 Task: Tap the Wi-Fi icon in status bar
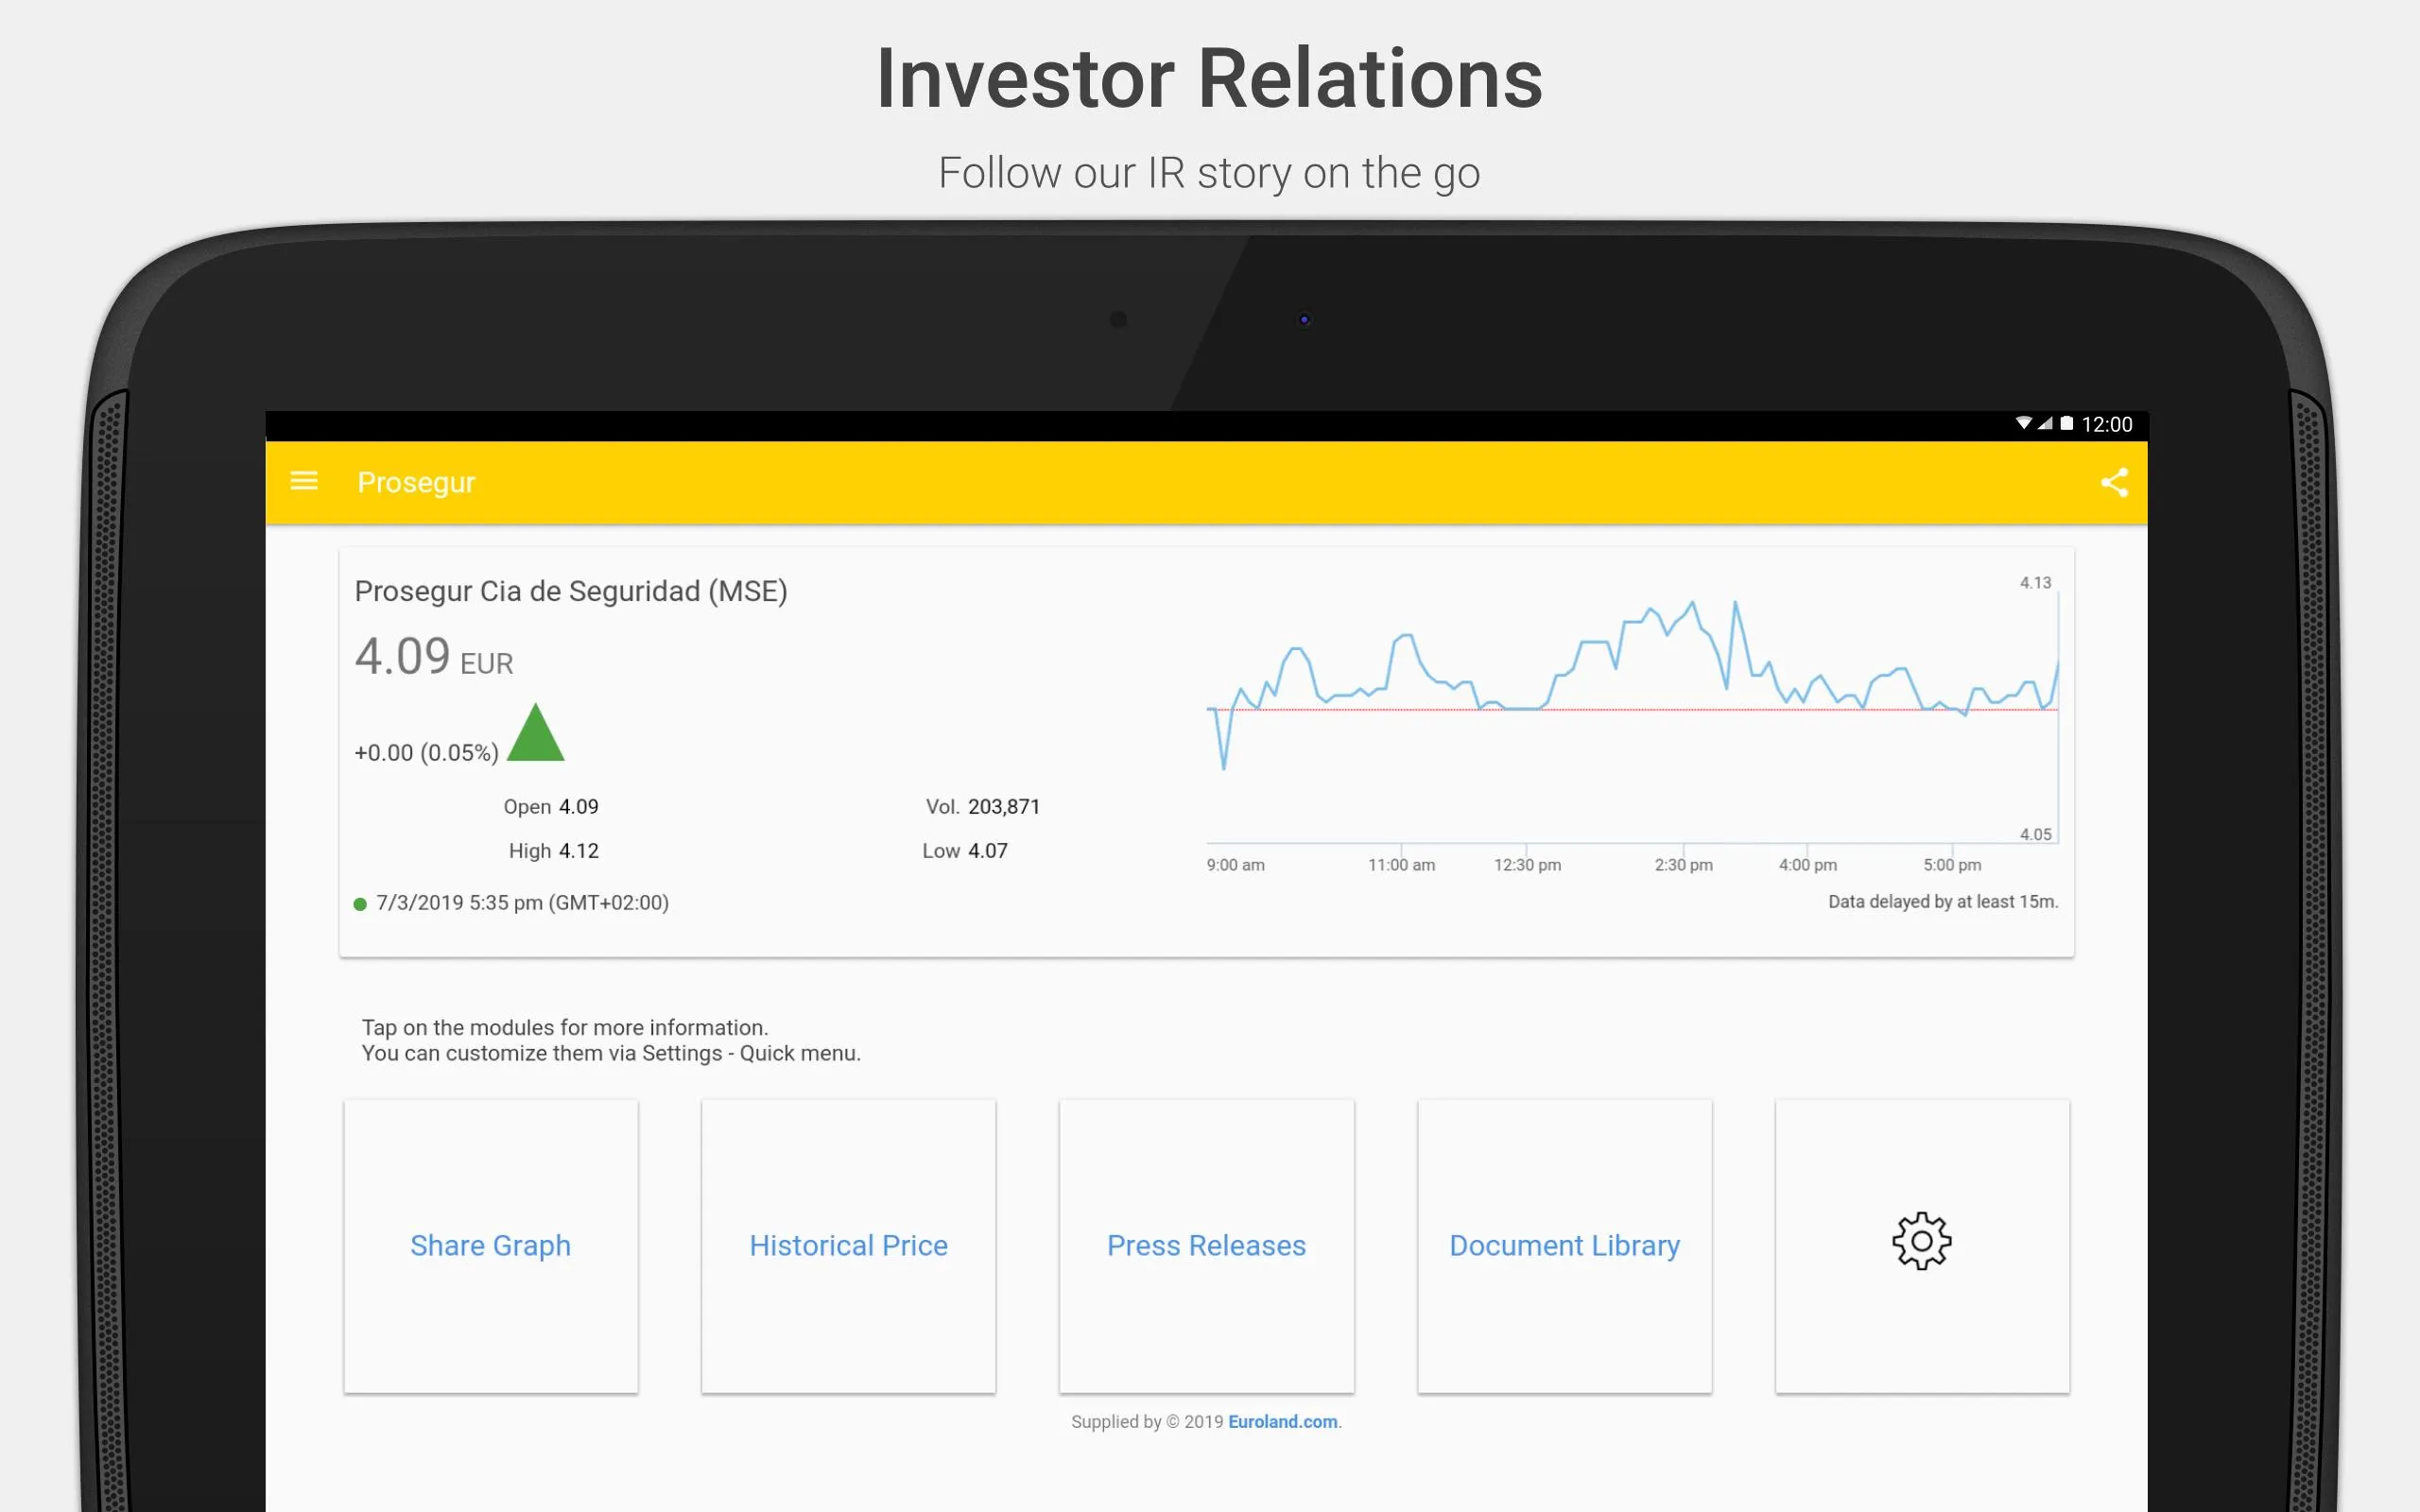pos(2023,423)
